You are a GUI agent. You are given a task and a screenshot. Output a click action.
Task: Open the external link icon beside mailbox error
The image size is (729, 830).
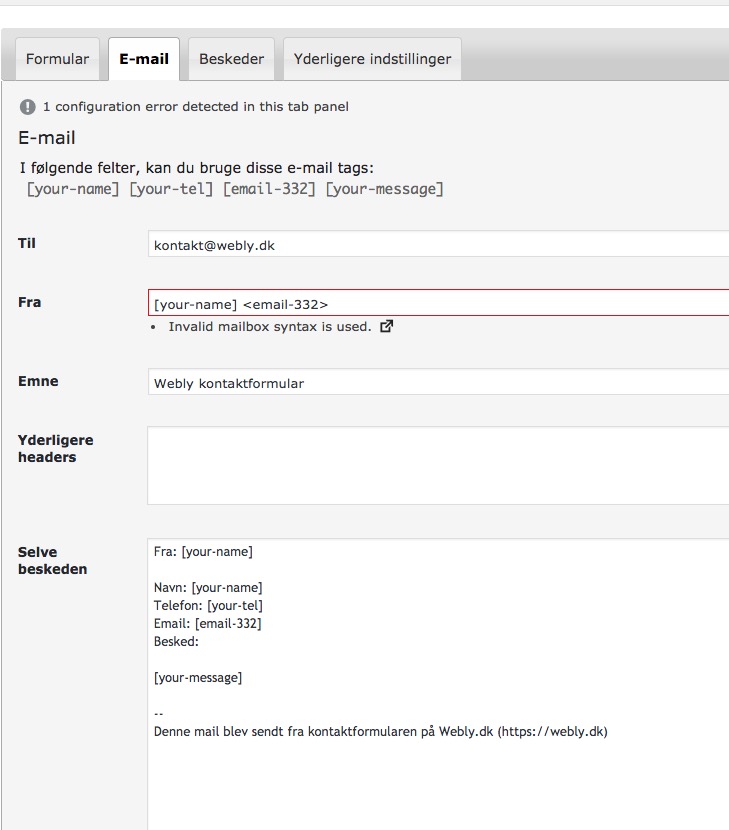pos(386,326)
